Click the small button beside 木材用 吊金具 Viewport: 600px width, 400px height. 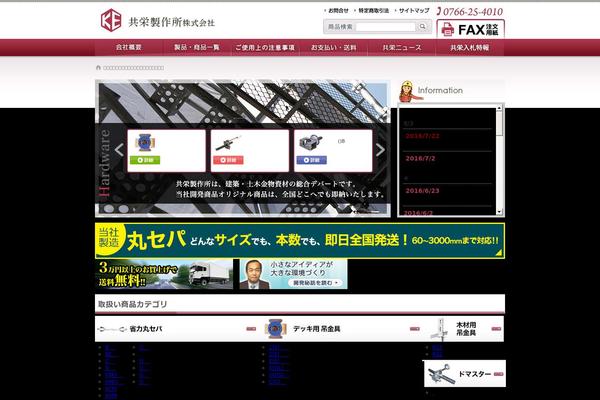point(496,329)
